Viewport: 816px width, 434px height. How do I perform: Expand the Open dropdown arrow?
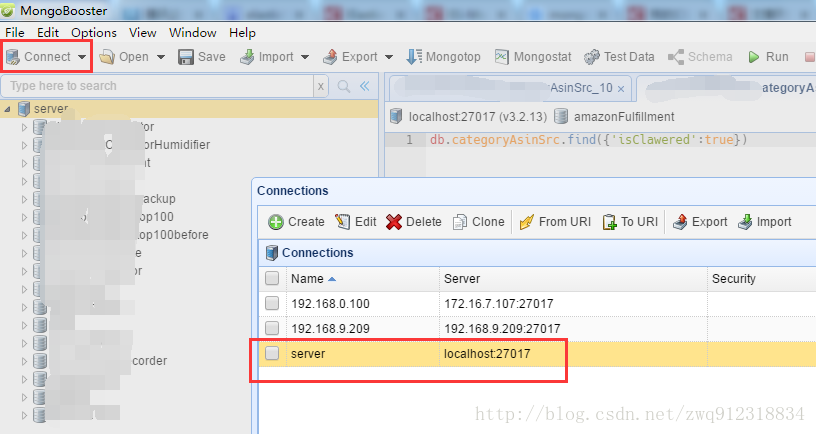[x=161, y=57]
